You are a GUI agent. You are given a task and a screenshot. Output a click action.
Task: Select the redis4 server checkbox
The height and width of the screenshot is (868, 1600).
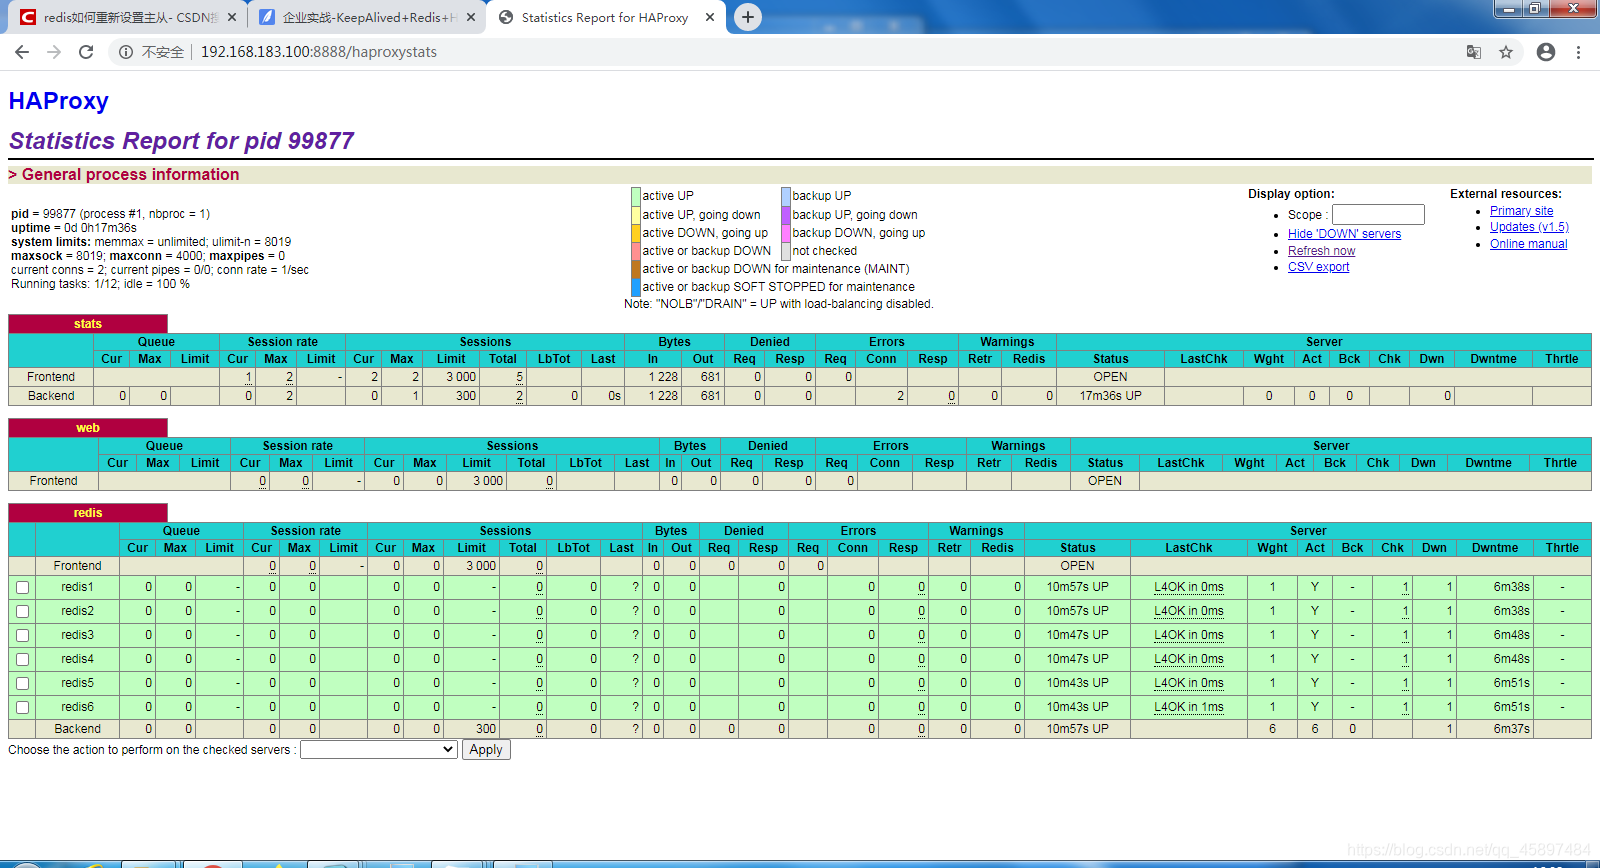point(22,660)
